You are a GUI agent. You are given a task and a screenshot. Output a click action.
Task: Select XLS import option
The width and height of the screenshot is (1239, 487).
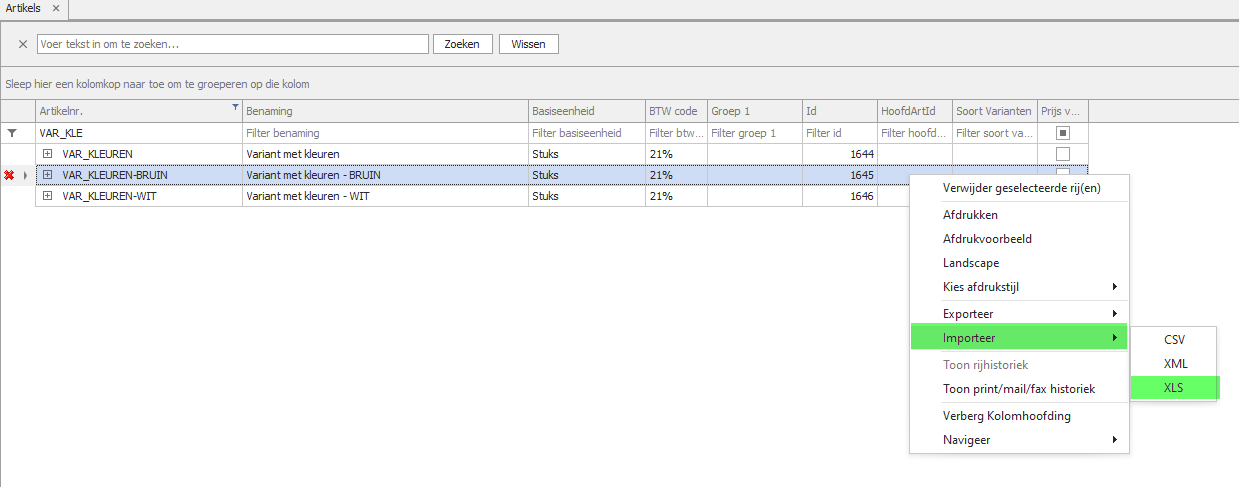click(1174, 388)
